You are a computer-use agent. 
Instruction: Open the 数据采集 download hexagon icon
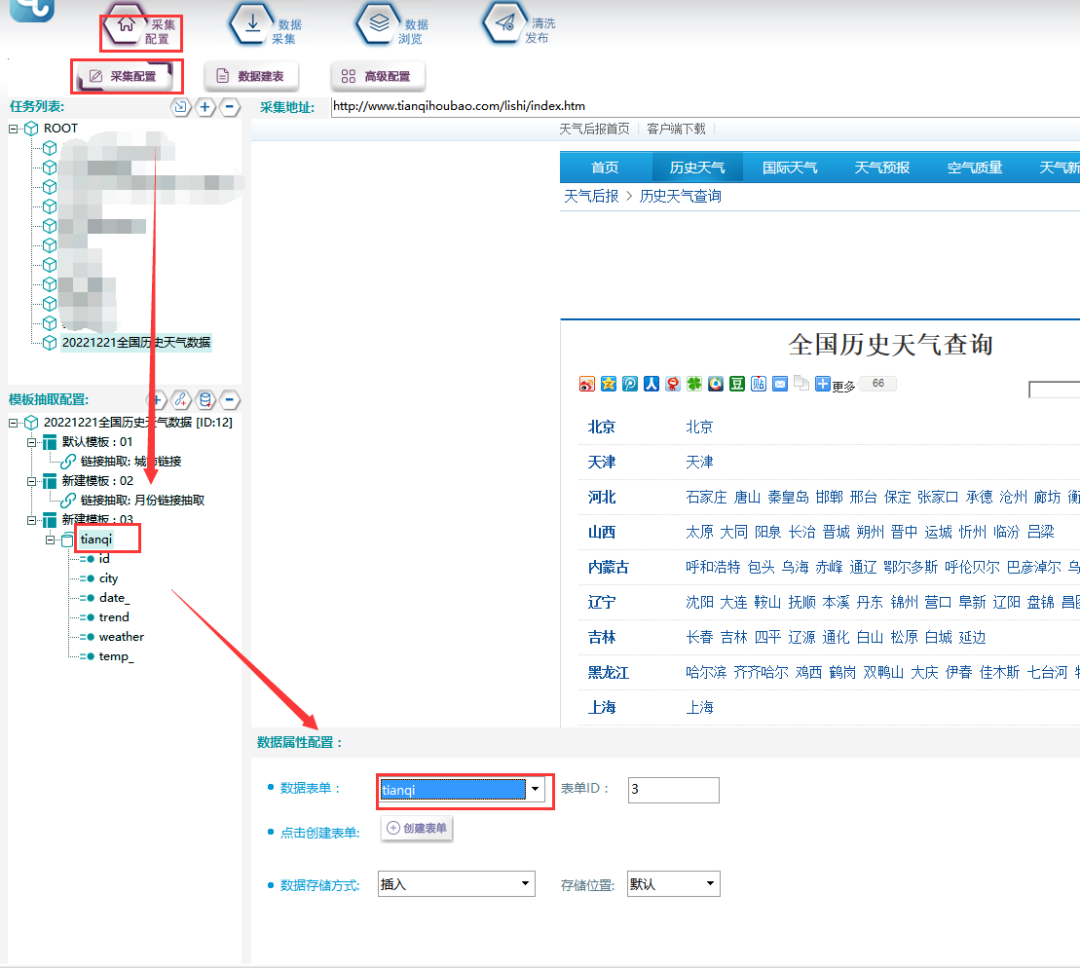253,25
